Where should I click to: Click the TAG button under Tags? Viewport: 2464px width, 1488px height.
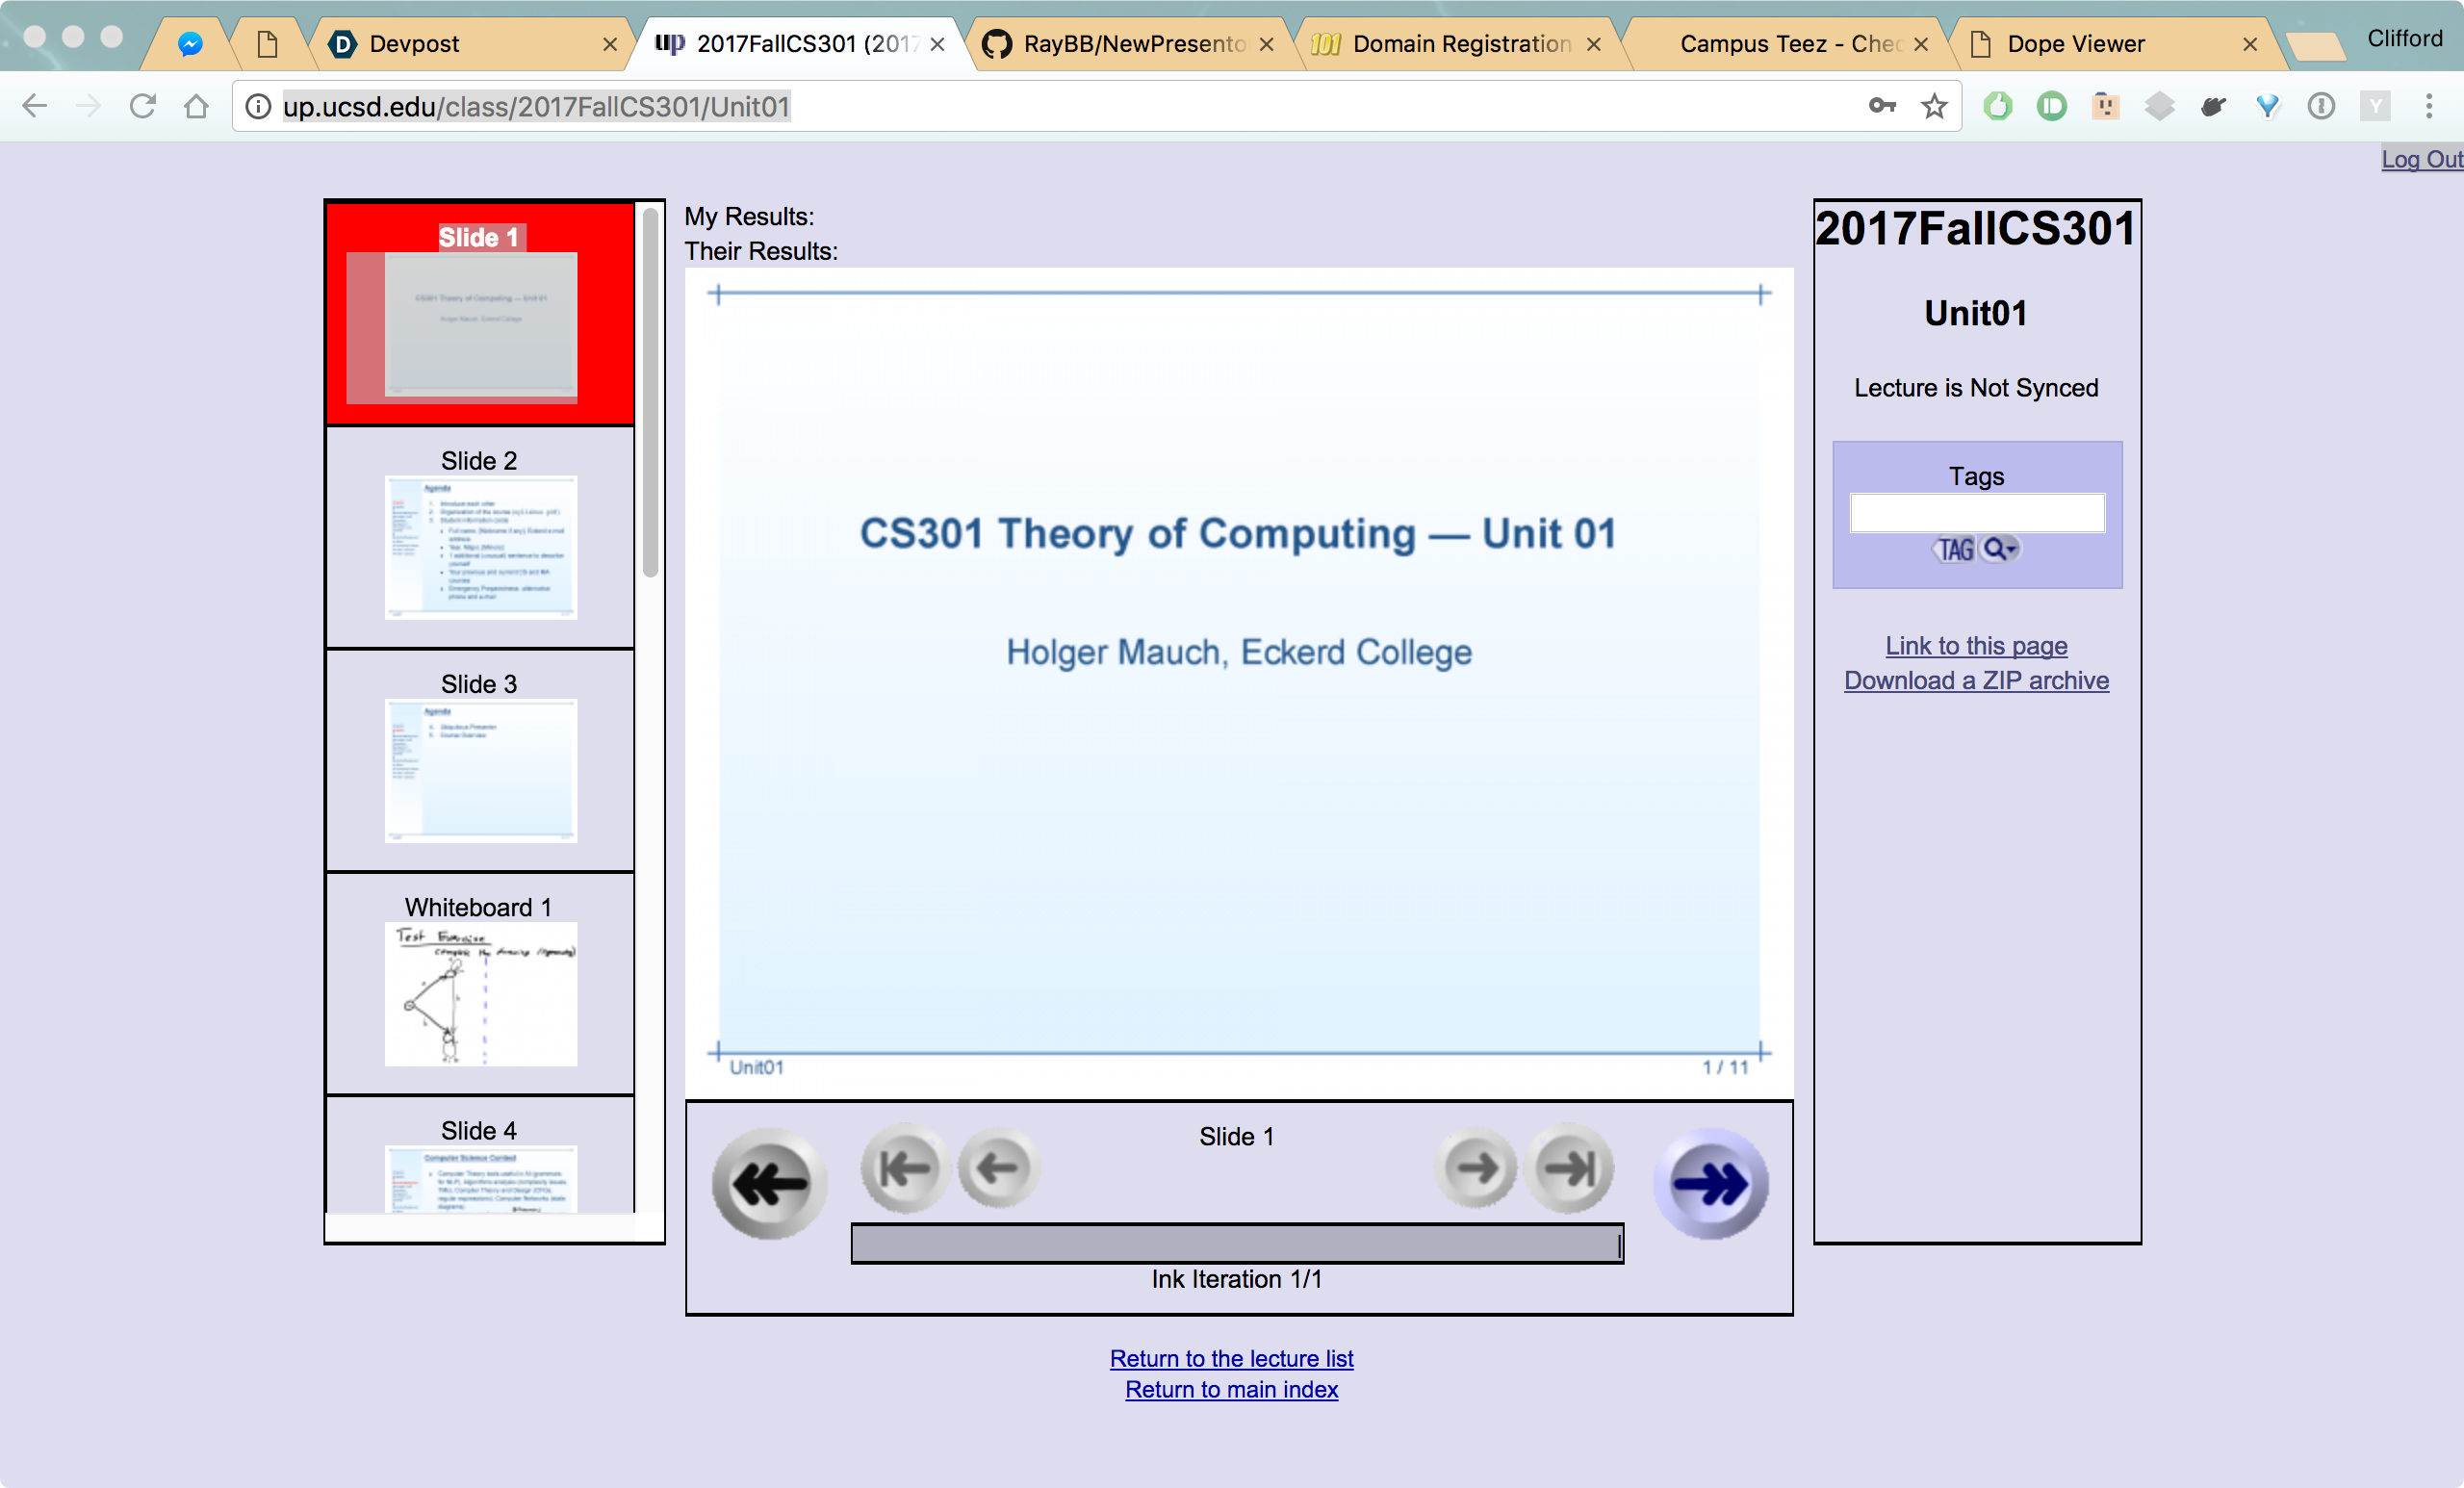click(x=1954, y=549)
